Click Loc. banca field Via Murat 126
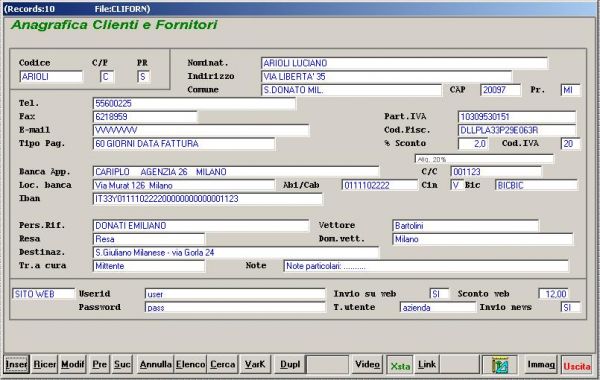This screenshot has height=380, width=600. (x=184, y=185)
